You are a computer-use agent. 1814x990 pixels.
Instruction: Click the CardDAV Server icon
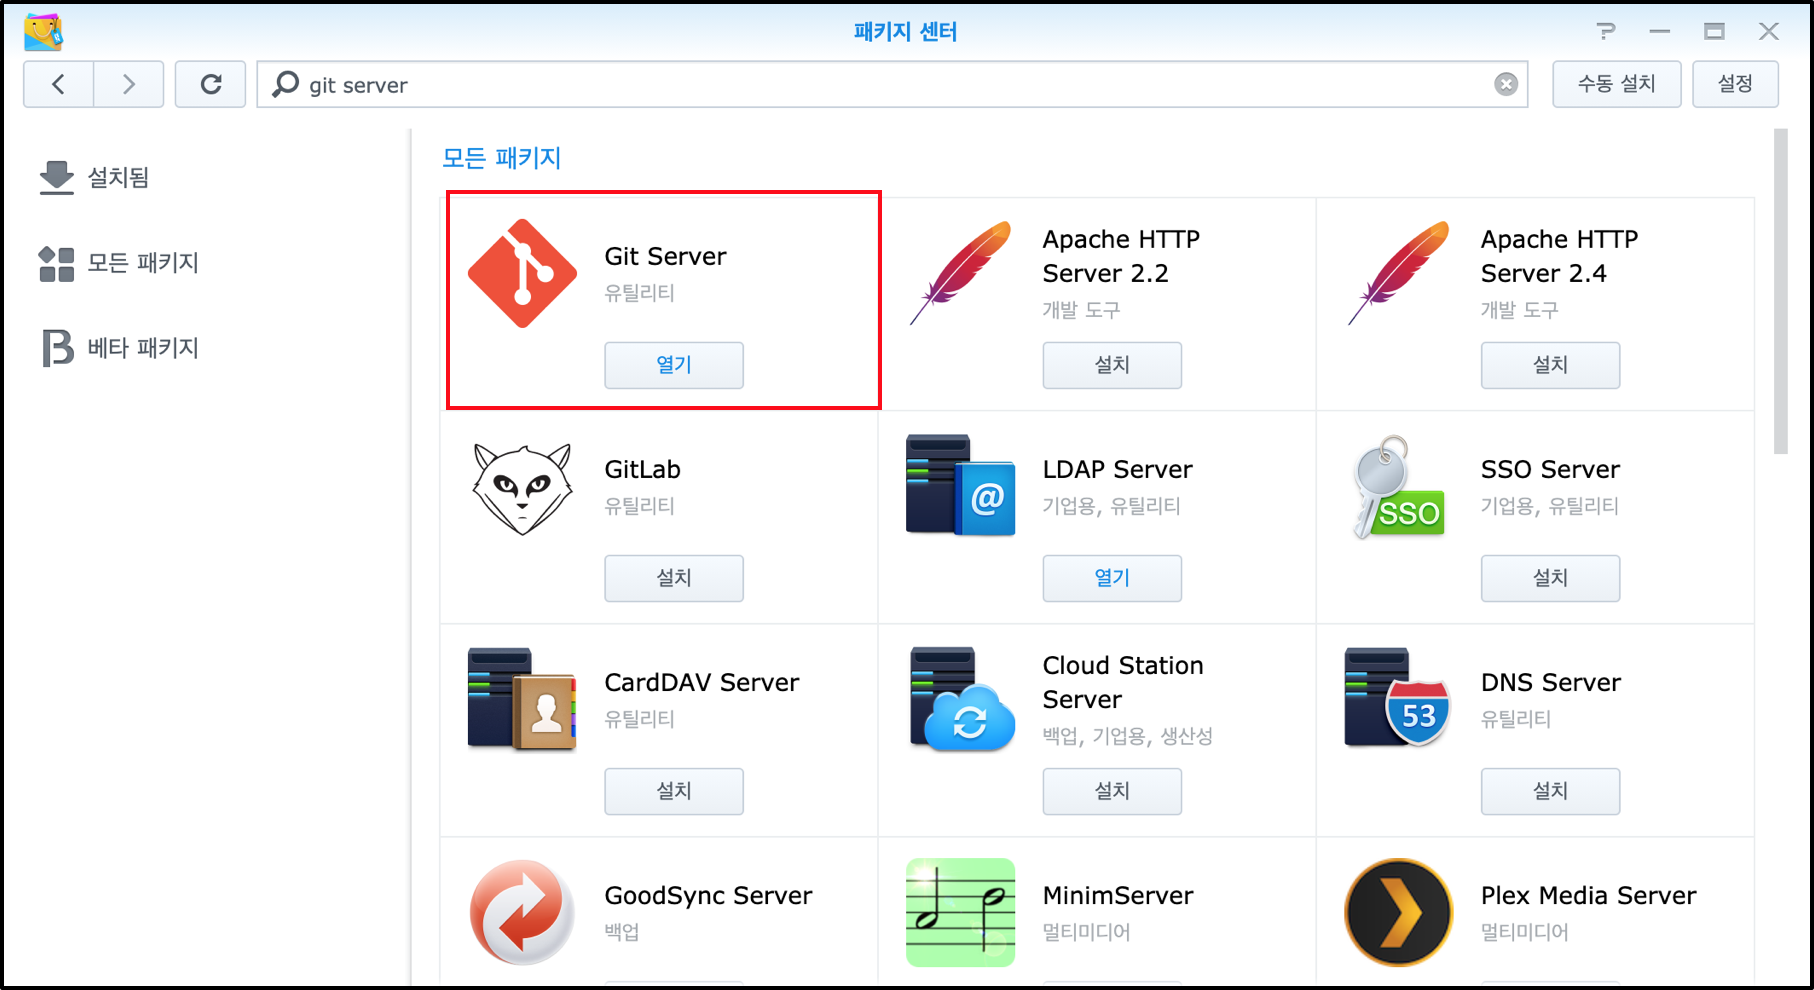click(x=522, y=699)
